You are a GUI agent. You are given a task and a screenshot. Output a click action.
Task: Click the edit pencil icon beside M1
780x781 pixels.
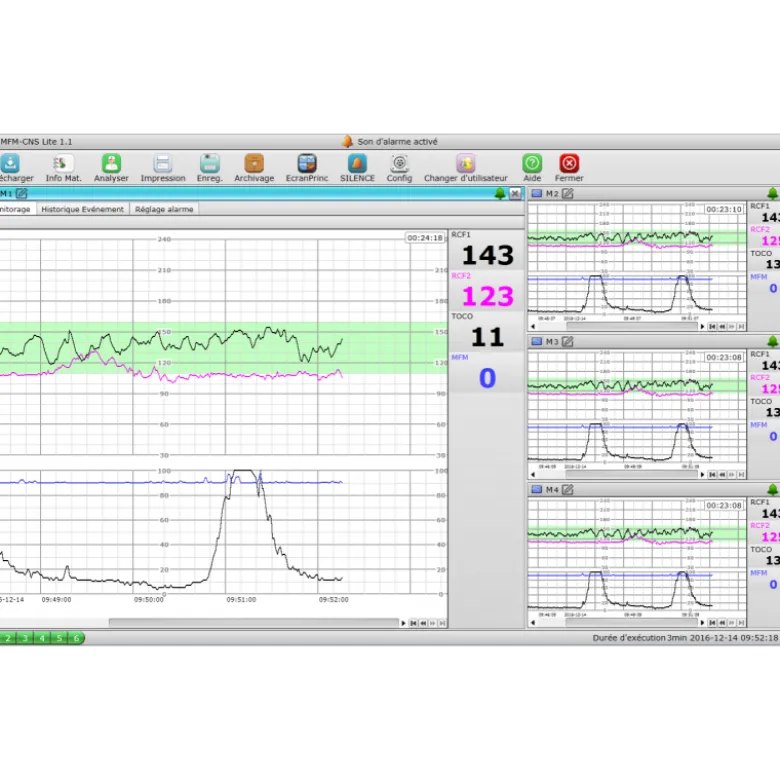(22, 193)
